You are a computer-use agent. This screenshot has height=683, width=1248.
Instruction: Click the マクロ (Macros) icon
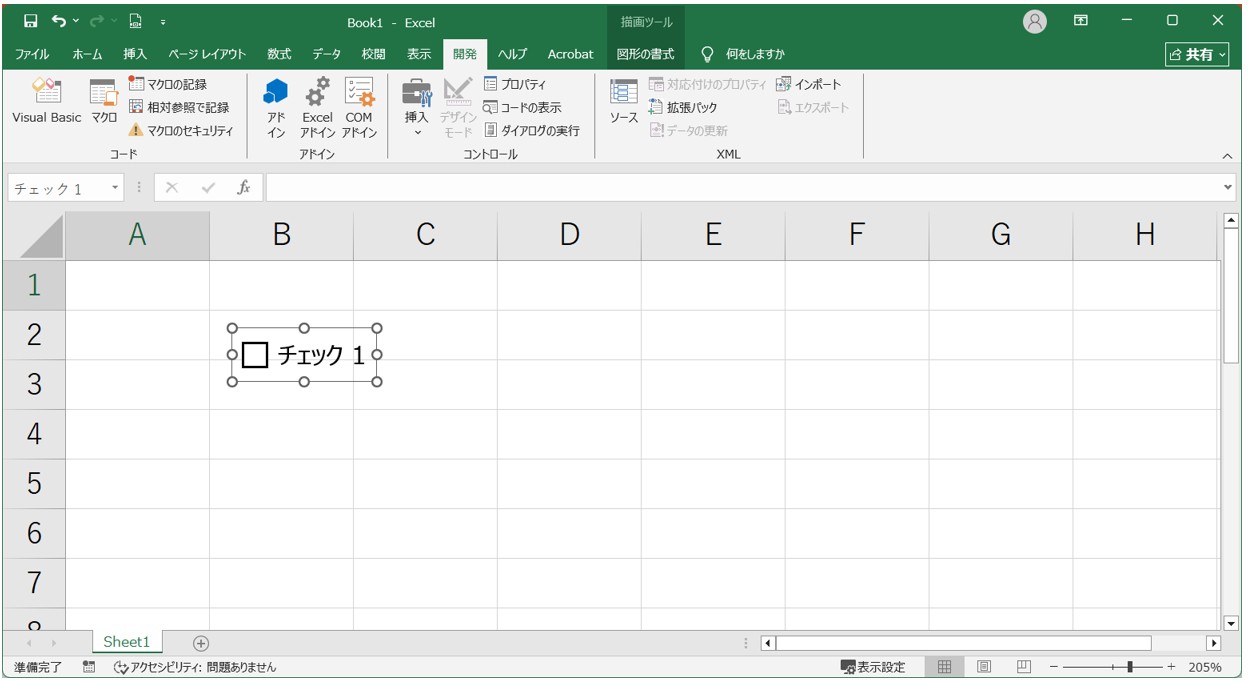[x=104, y=102]
